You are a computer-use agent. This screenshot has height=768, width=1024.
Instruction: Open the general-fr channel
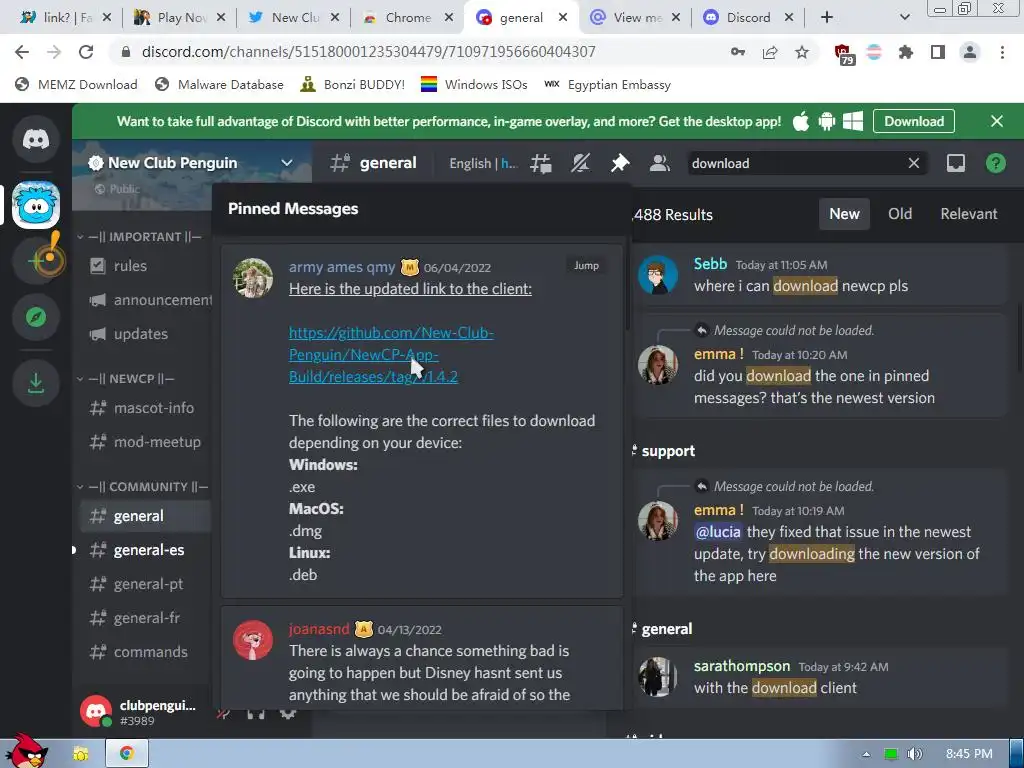(146, 618)
